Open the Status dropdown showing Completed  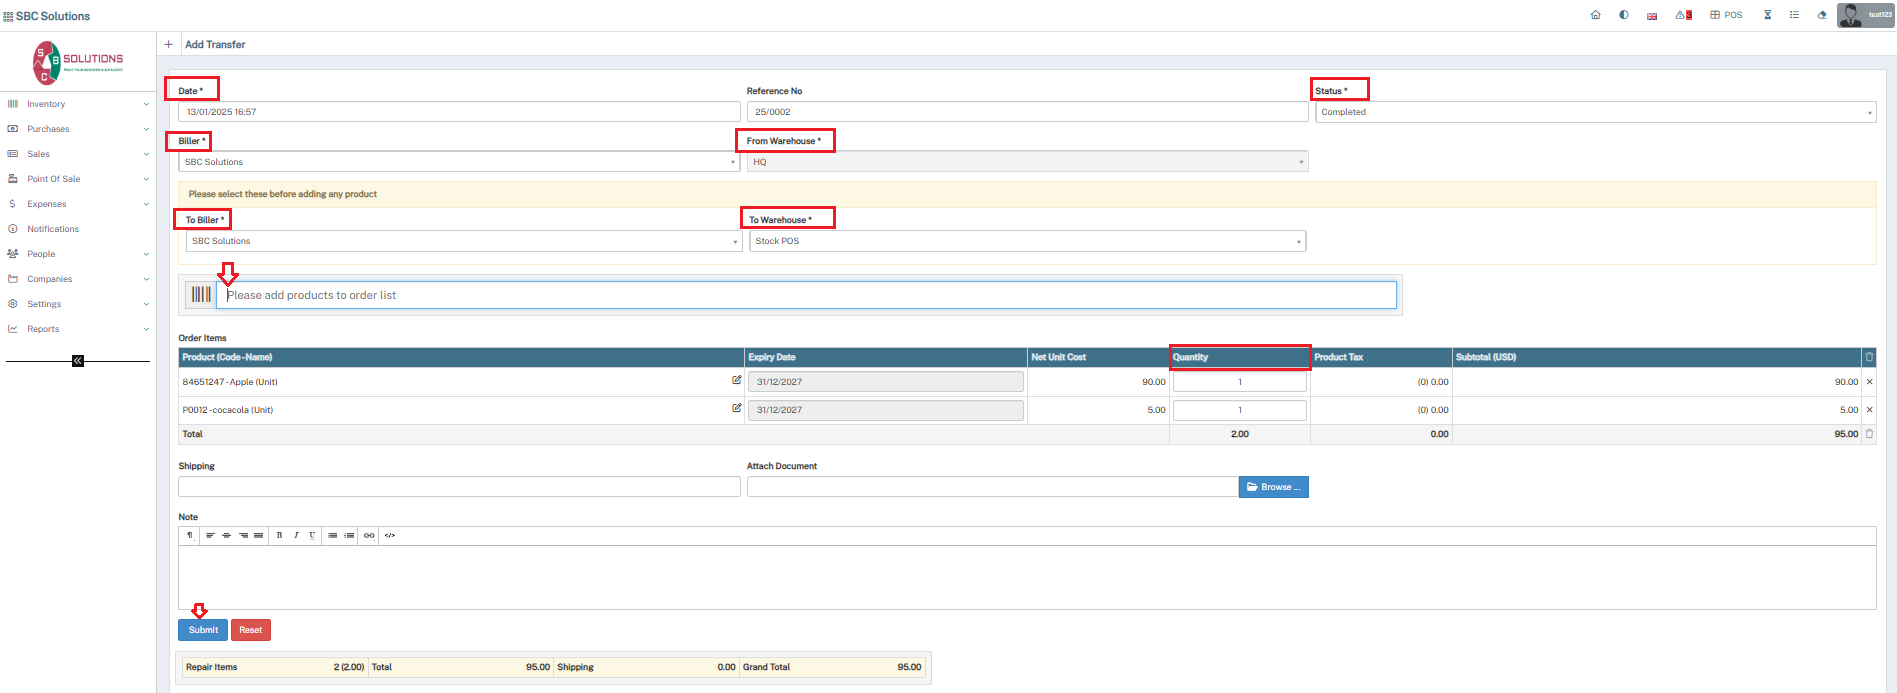pos(1594,112)
